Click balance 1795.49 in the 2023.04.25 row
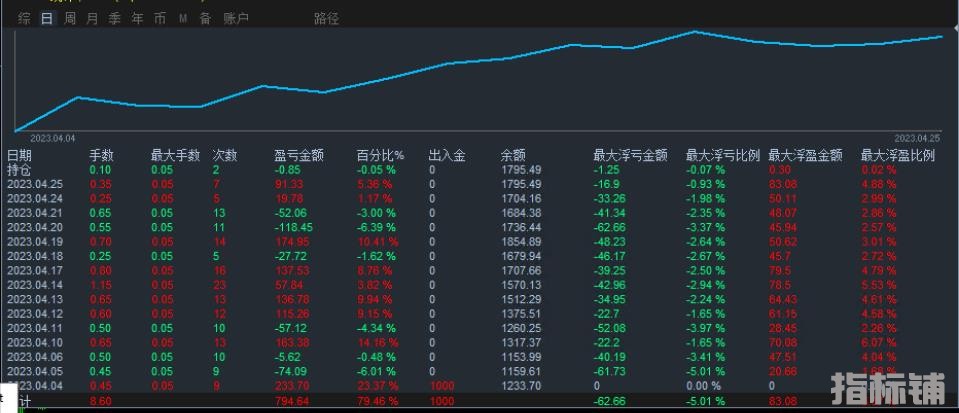 [521, 184]
